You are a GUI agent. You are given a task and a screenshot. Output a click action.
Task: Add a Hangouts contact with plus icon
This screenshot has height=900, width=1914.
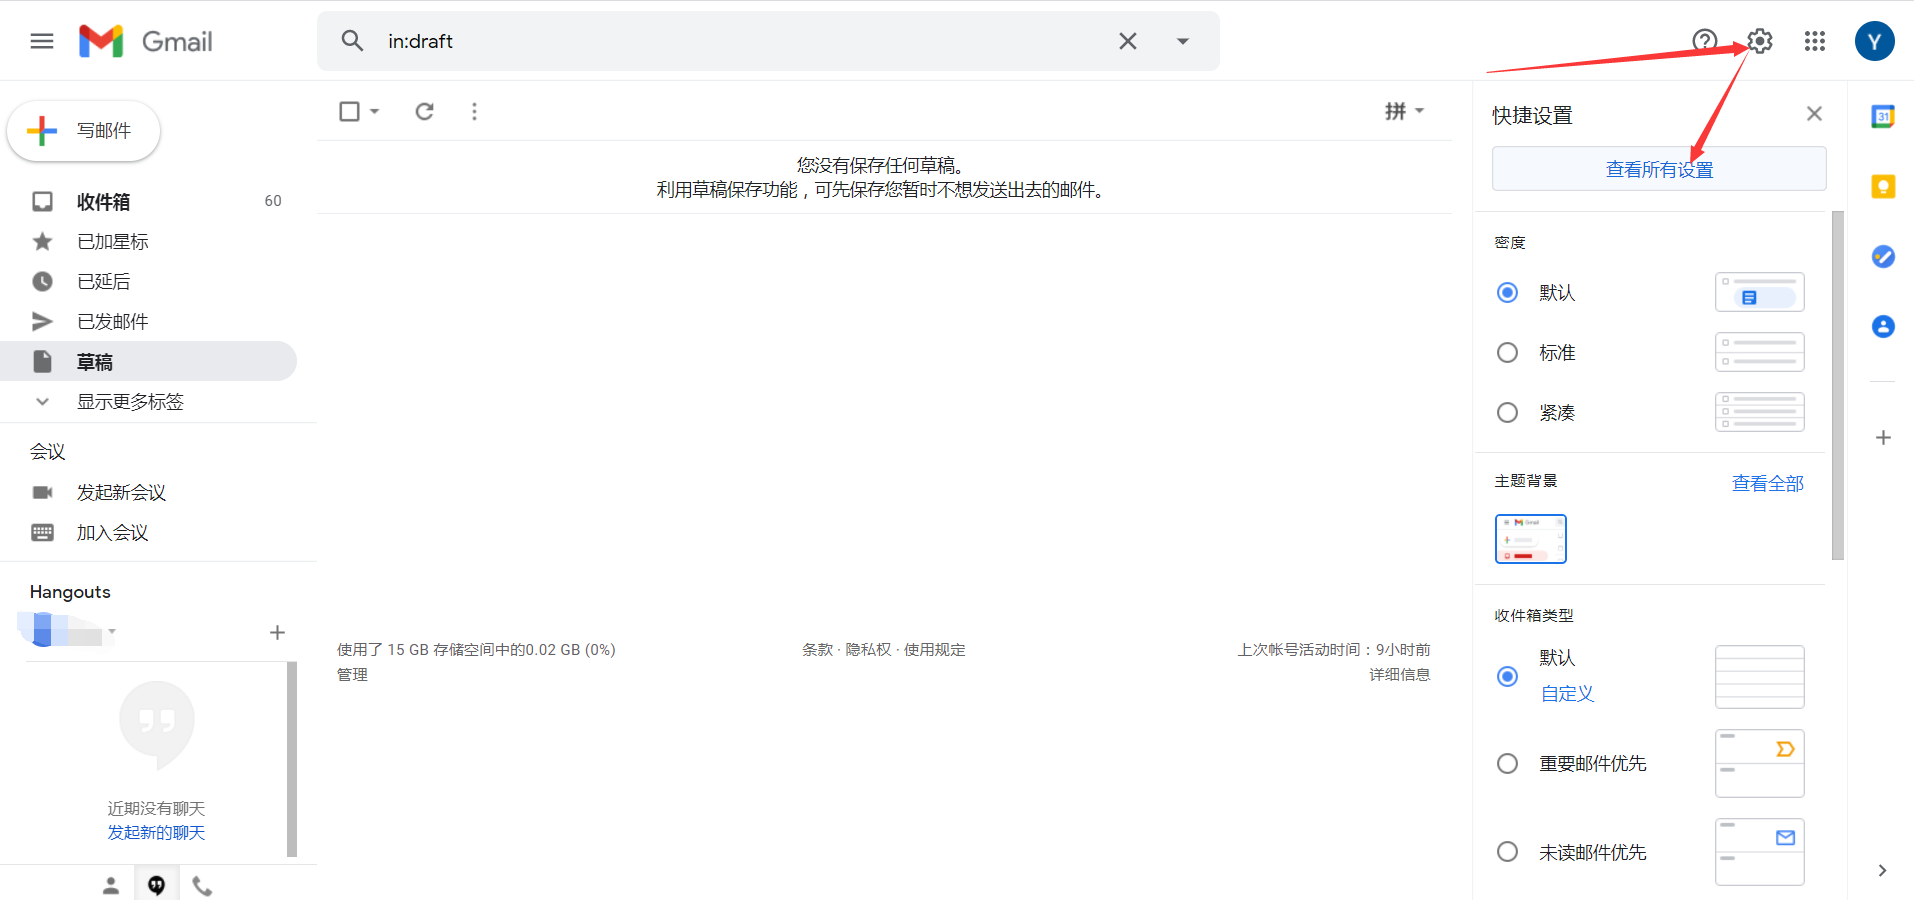pyautogui.click(x=277, y=632)
